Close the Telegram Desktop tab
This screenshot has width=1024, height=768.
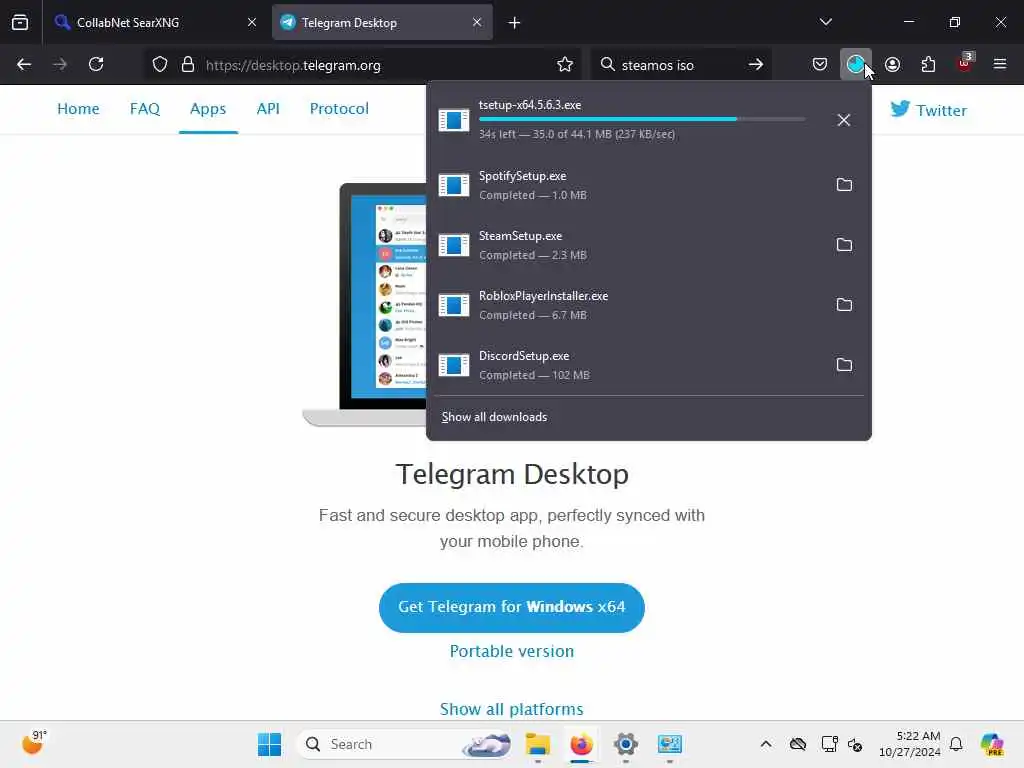477,22
